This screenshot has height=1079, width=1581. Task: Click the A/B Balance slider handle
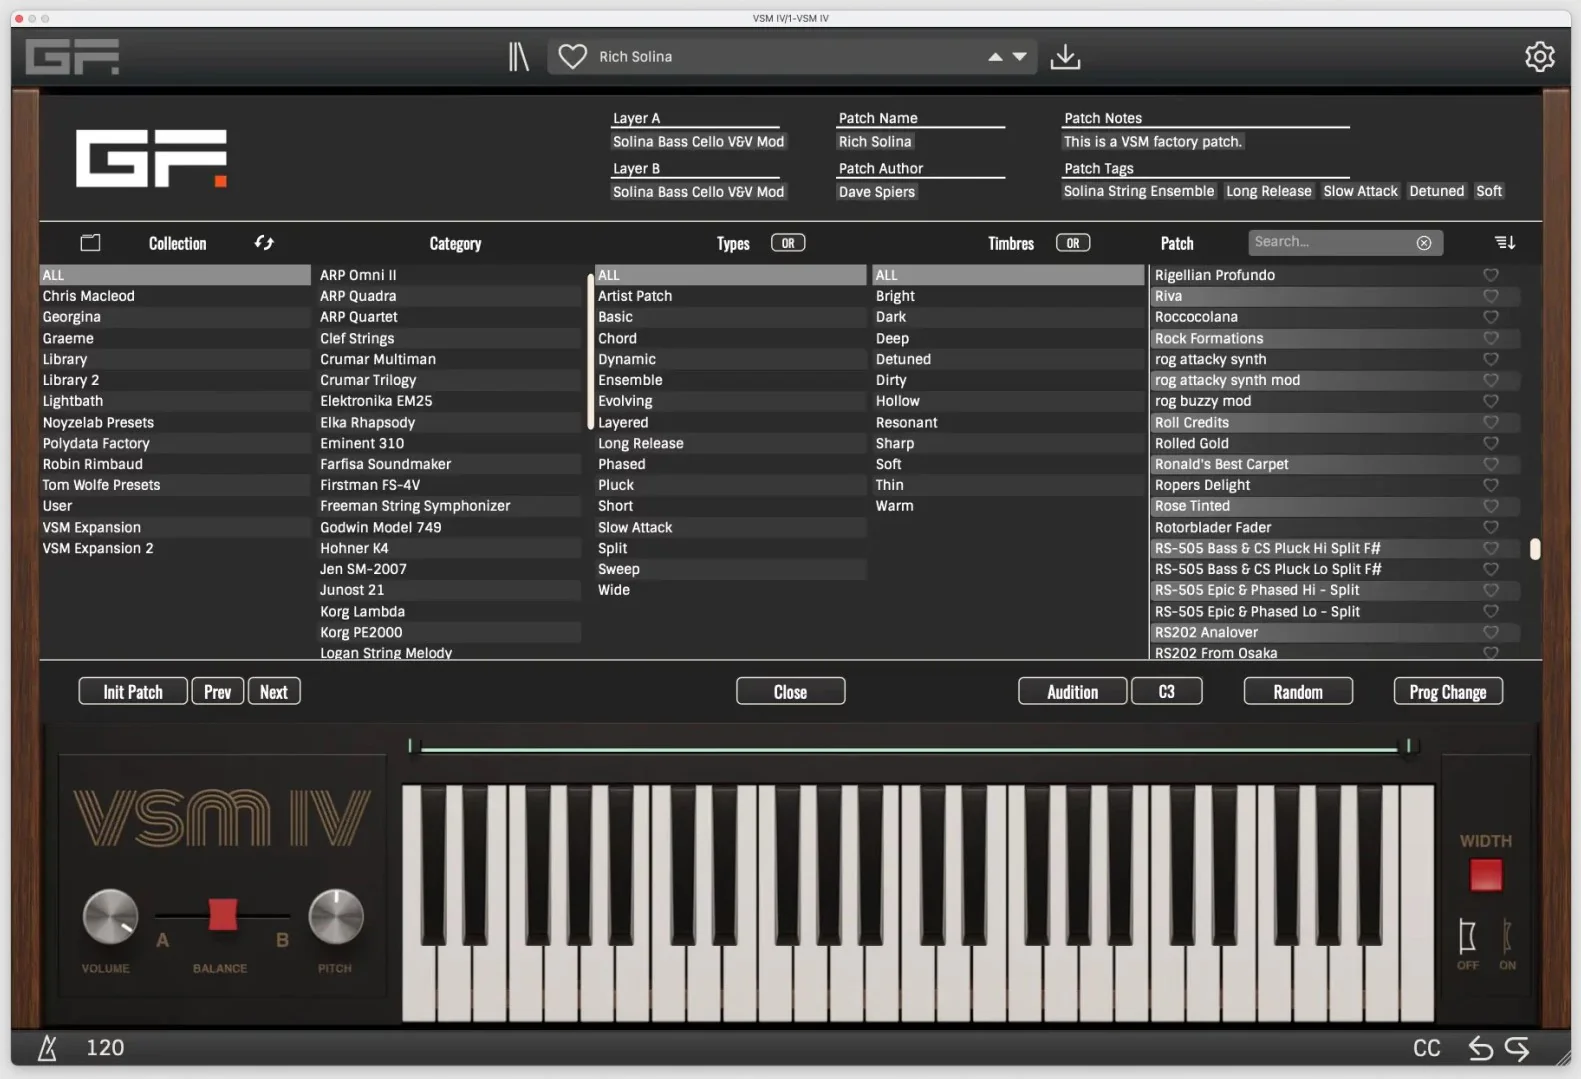pos(222,914)
